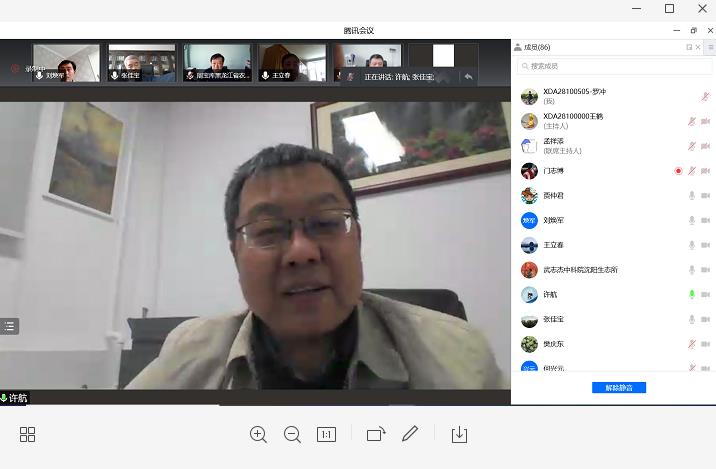716x469 pixels.
Task: Open the members panel menu icon
Action: click(x=709, y=47)
